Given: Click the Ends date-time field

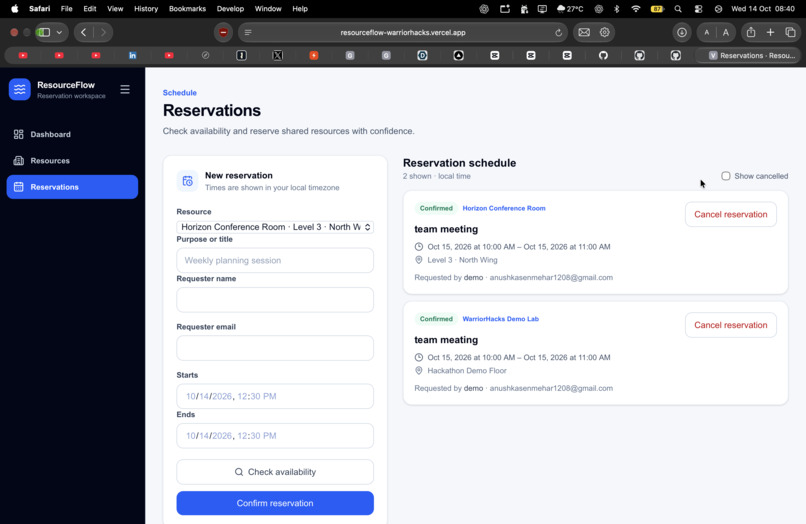Looking at the screenshot, I should click(275, 436).
